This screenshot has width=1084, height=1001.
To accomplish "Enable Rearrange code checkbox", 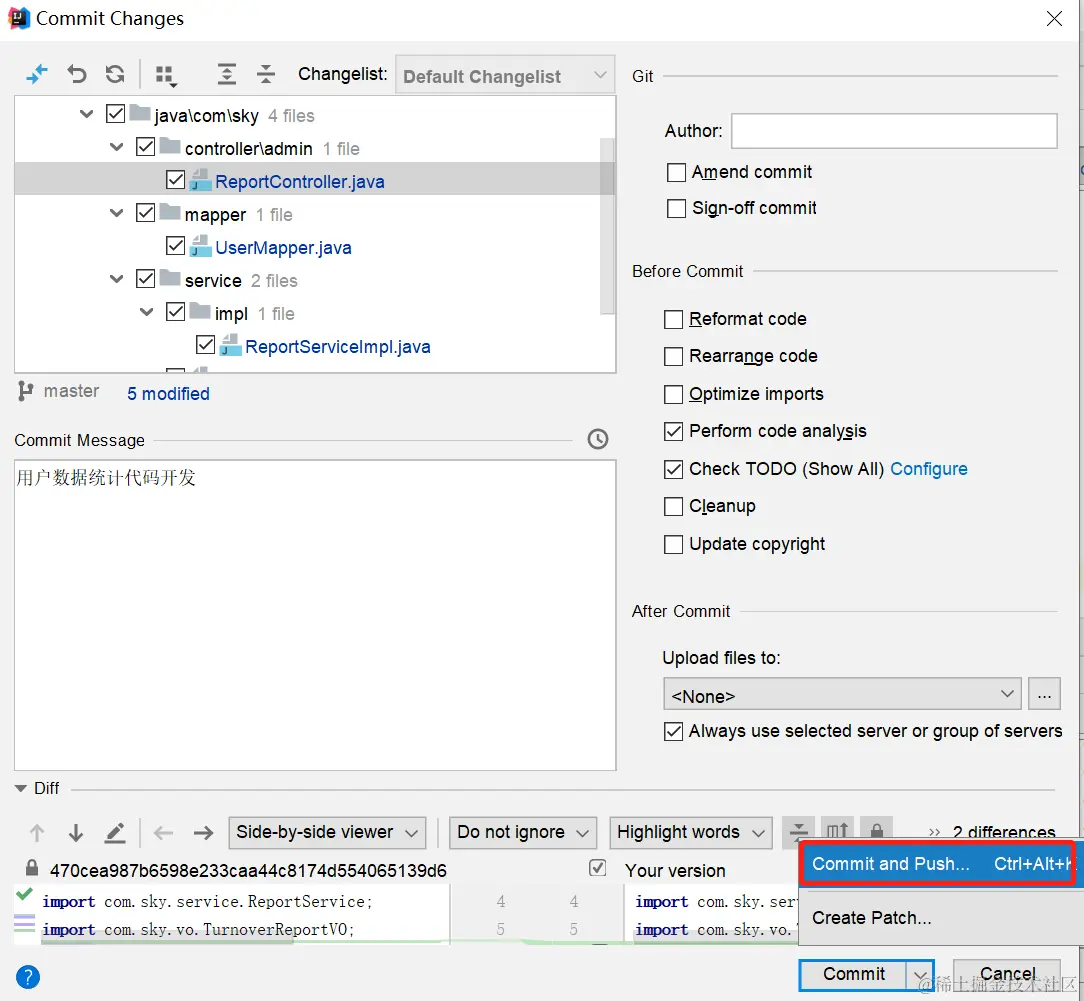I will point(673,357).
